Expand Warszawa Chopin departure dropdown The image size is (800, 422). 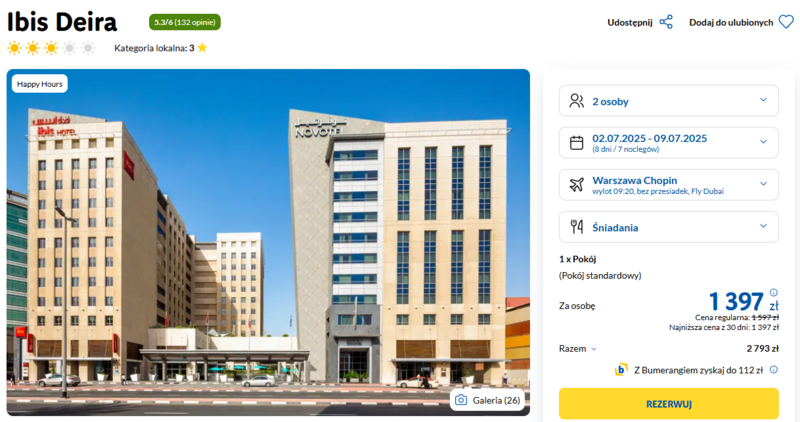[x=668, y=185]
